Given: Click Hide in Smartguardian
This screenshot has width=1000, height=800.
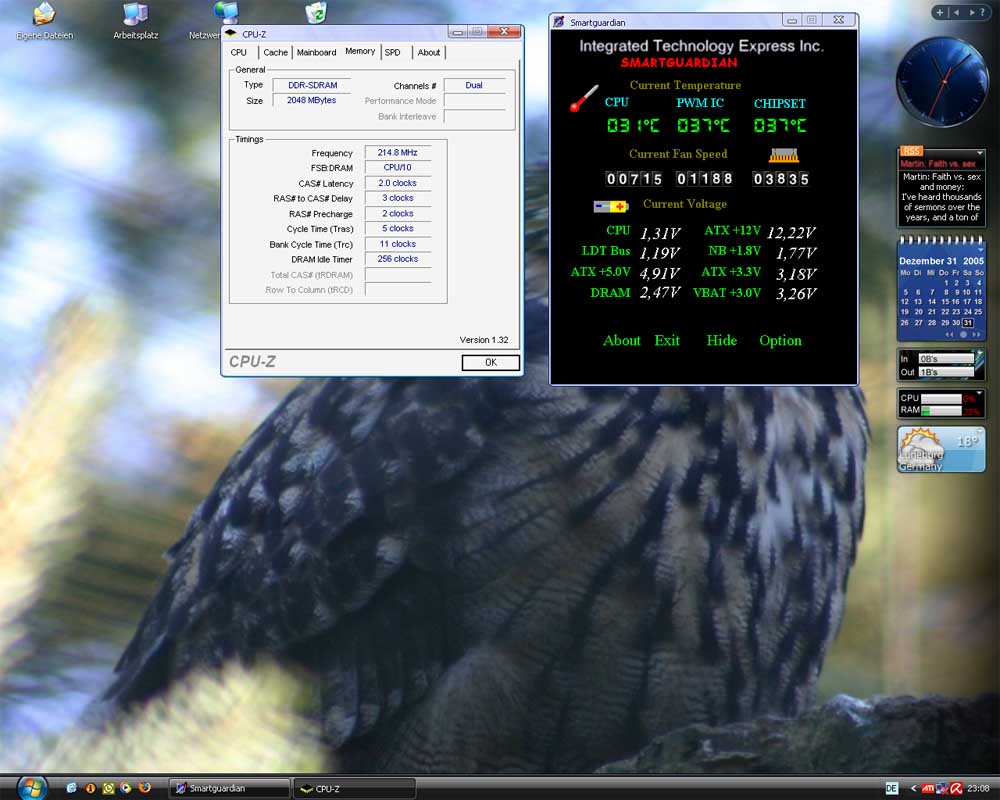Looking at the screenshot, I should click(721, 341).
